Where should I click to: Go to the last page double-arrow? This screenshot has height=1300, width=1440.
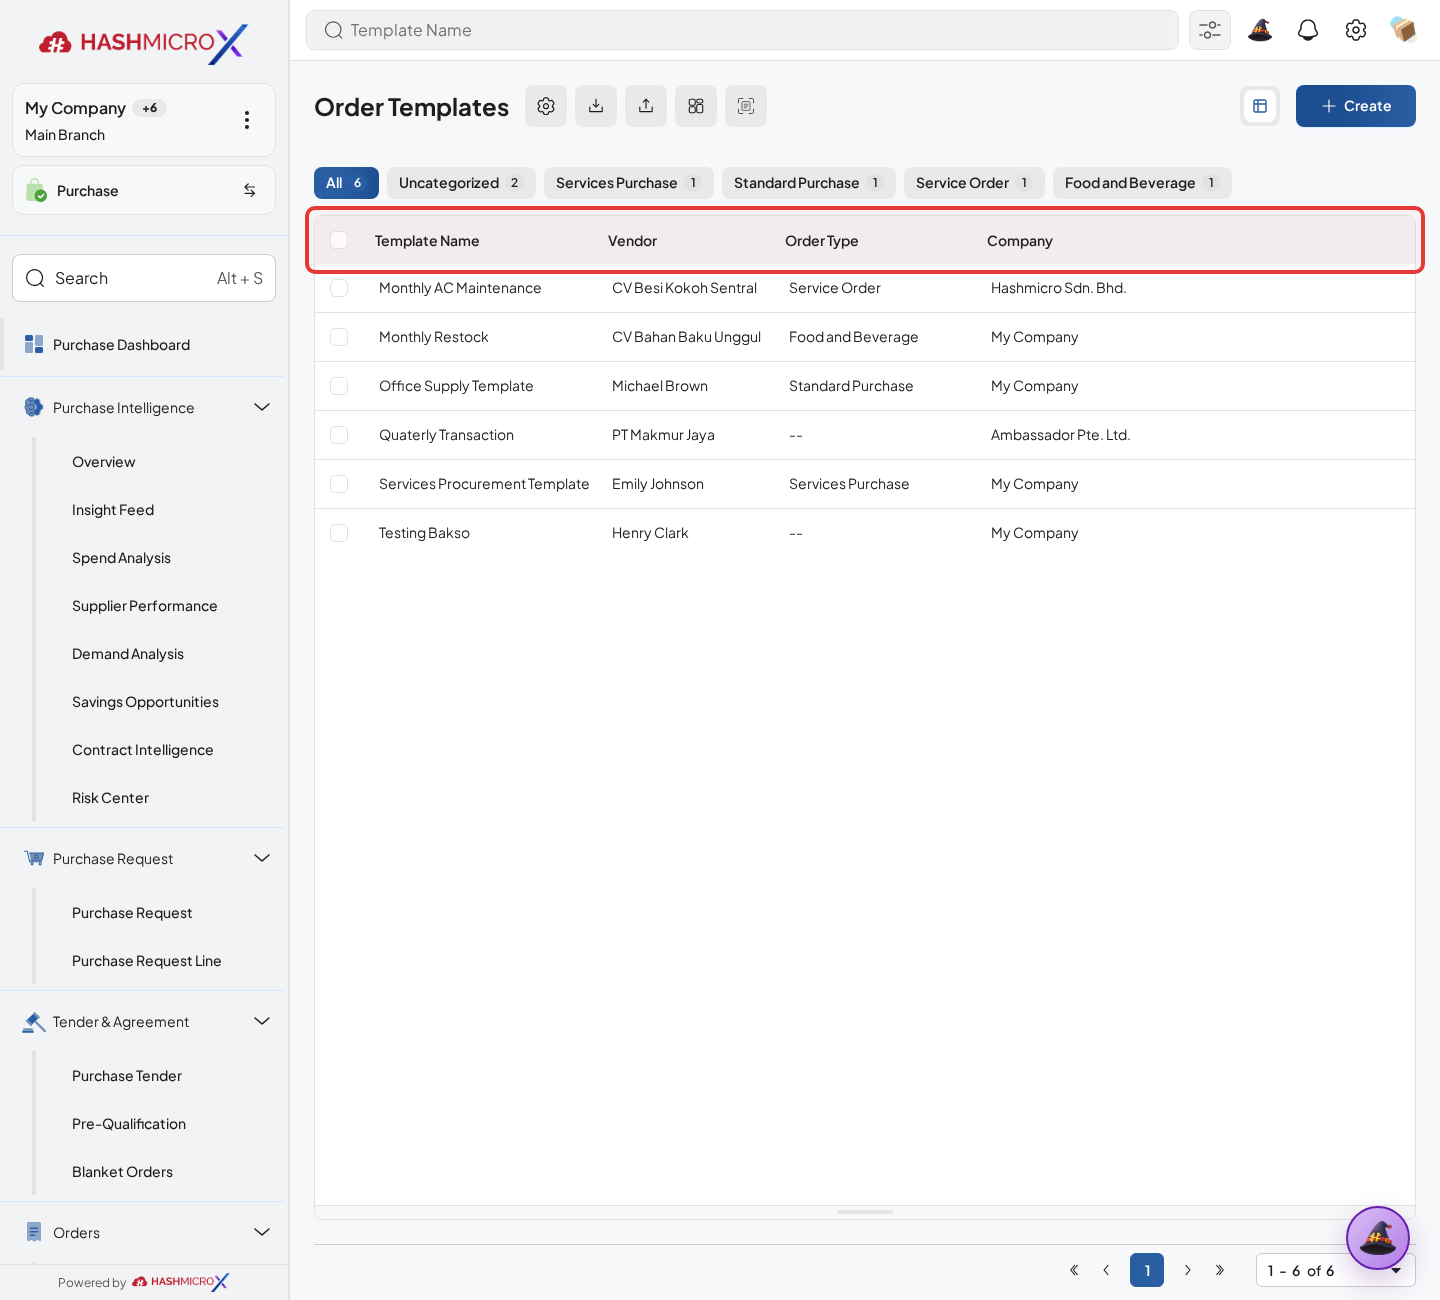pyautogui.click(x=1220, y=1270)
